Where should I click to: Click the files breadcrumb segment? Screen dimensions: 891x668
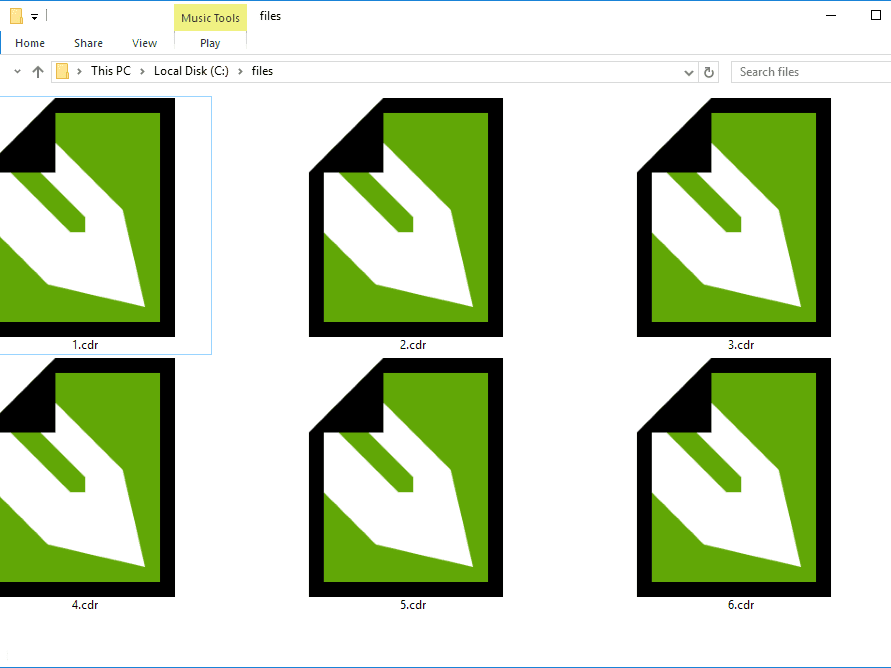pos(263,71)
